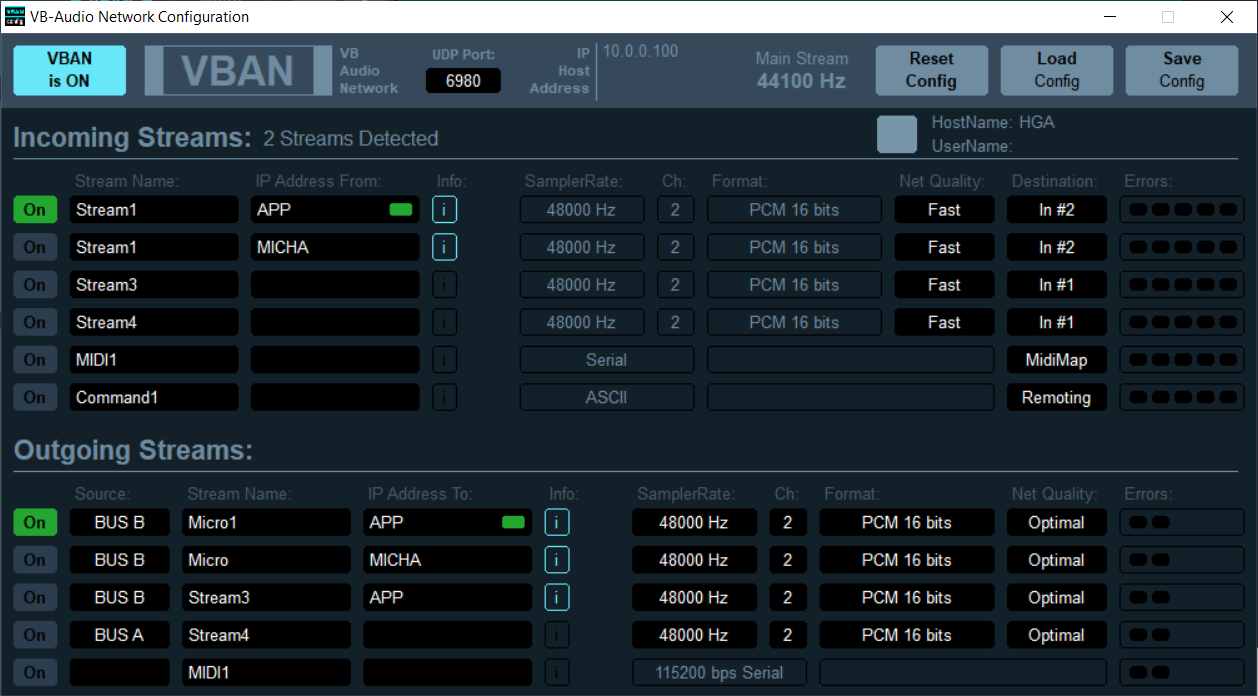This screenshot has height=696, width=1258.
Task: Open info for outgoing Micro stream
Action: click(557, 560)
